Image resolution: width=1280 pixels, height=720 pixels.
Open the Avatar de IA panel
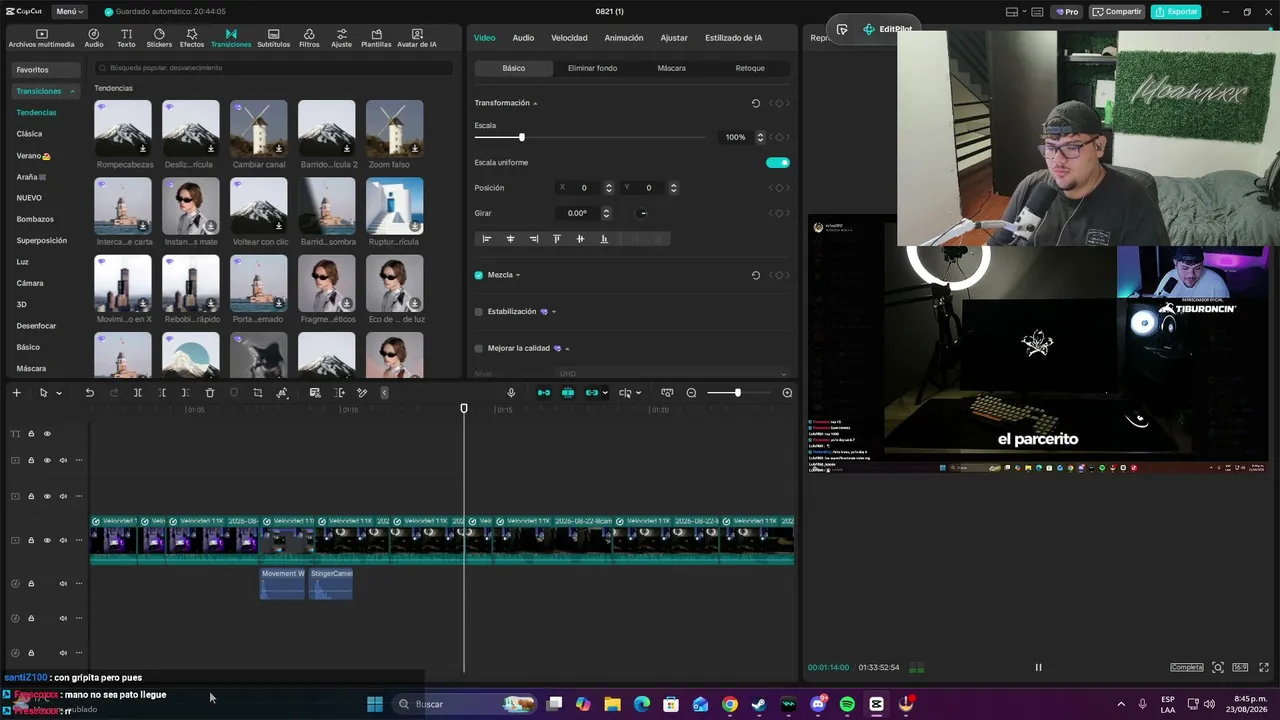tap(416, 38)
